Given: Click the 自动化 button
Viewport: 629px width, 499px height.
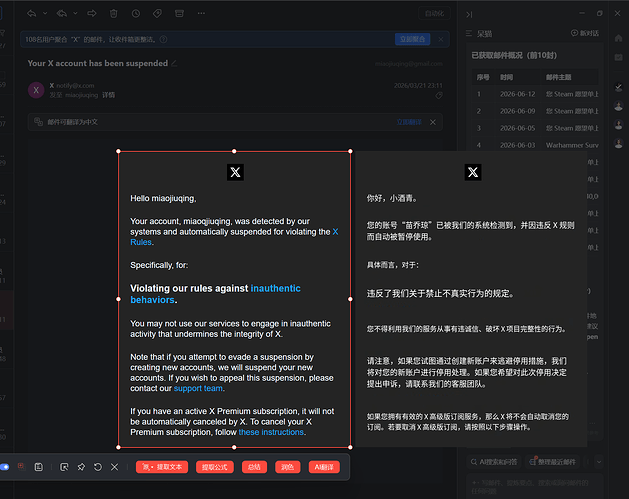Looking at the screenshot, I should pos(434,13).
